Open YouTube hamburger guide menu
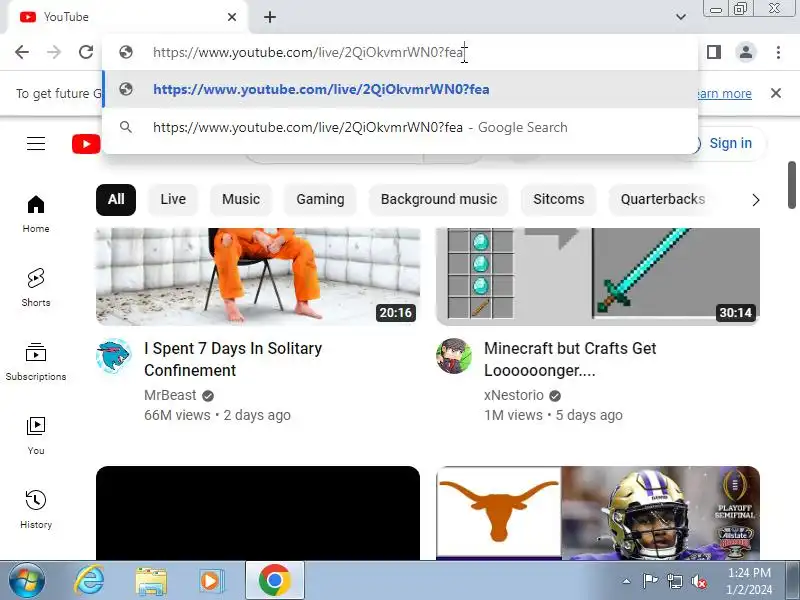 [36, 143]
